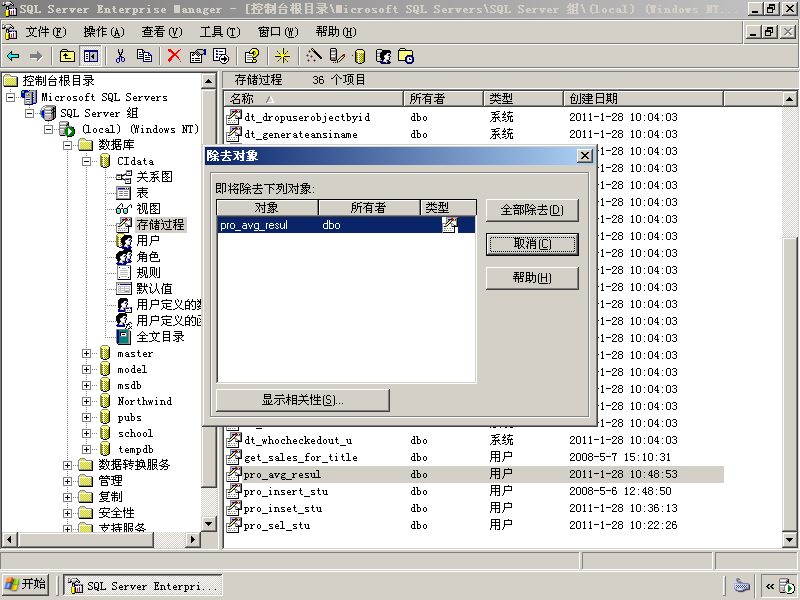This screenshot has width=800, height=600.
Task: Click the New Job toolbar icon
Action: [x=406, y=56]
